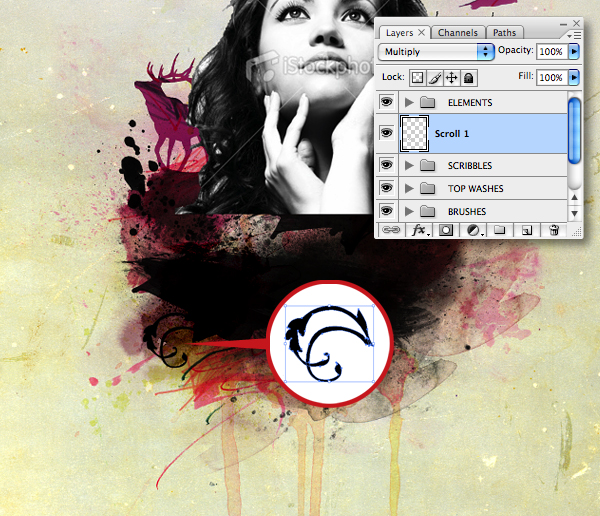Click the layers scroll down arrow
This screenshot has width=600, height=516.
[574, 213]
